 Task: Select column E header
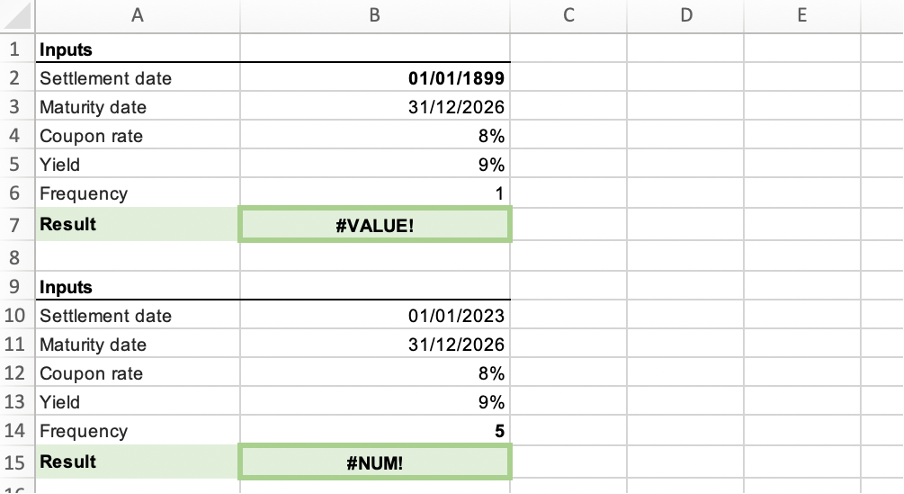(802, 15)
